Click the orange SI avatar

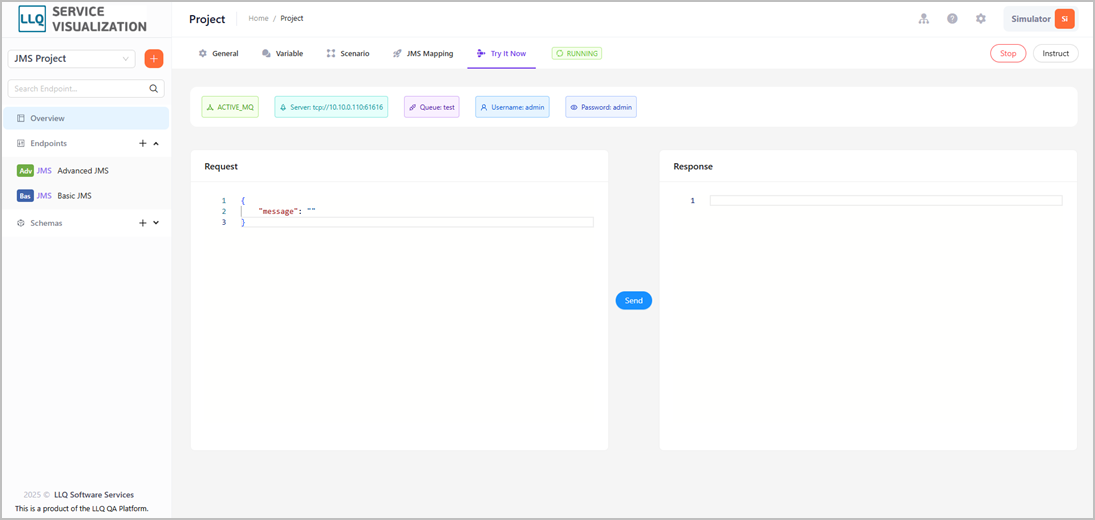point(1064,19)
